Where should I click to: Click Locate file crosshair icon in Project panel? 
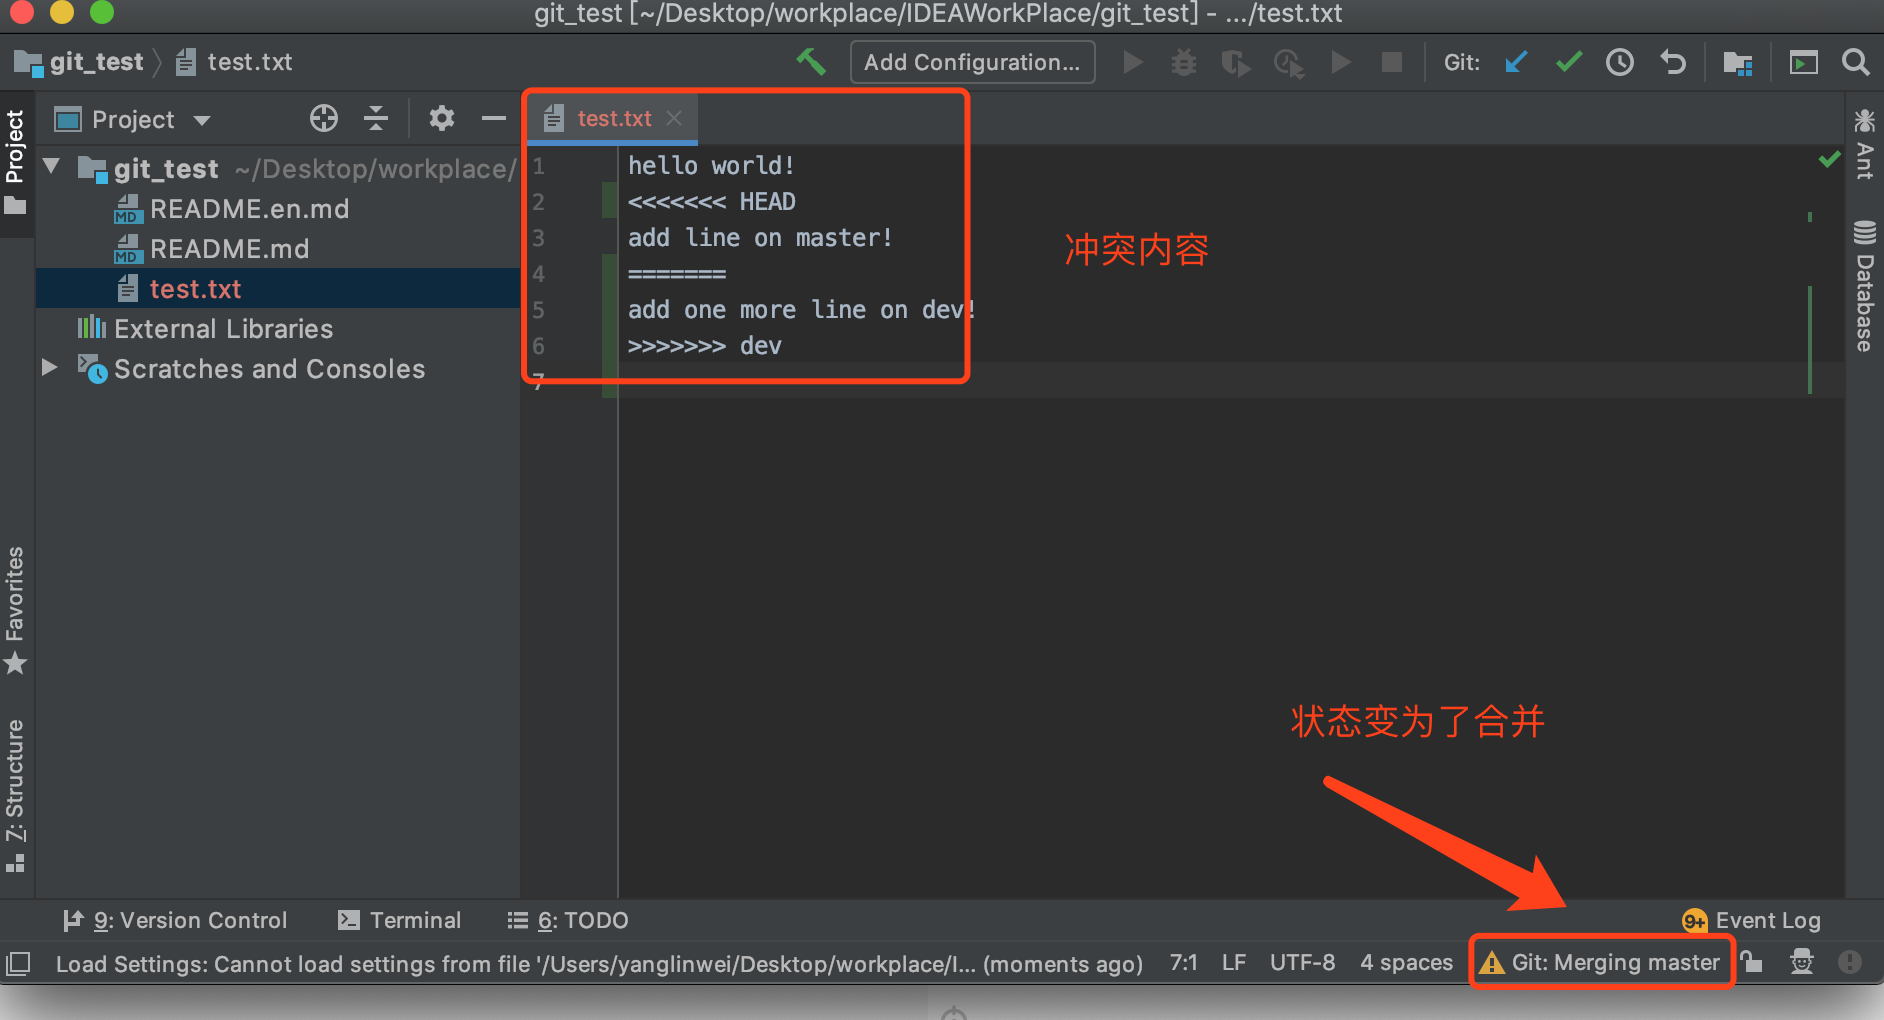[x=323, y=118]
